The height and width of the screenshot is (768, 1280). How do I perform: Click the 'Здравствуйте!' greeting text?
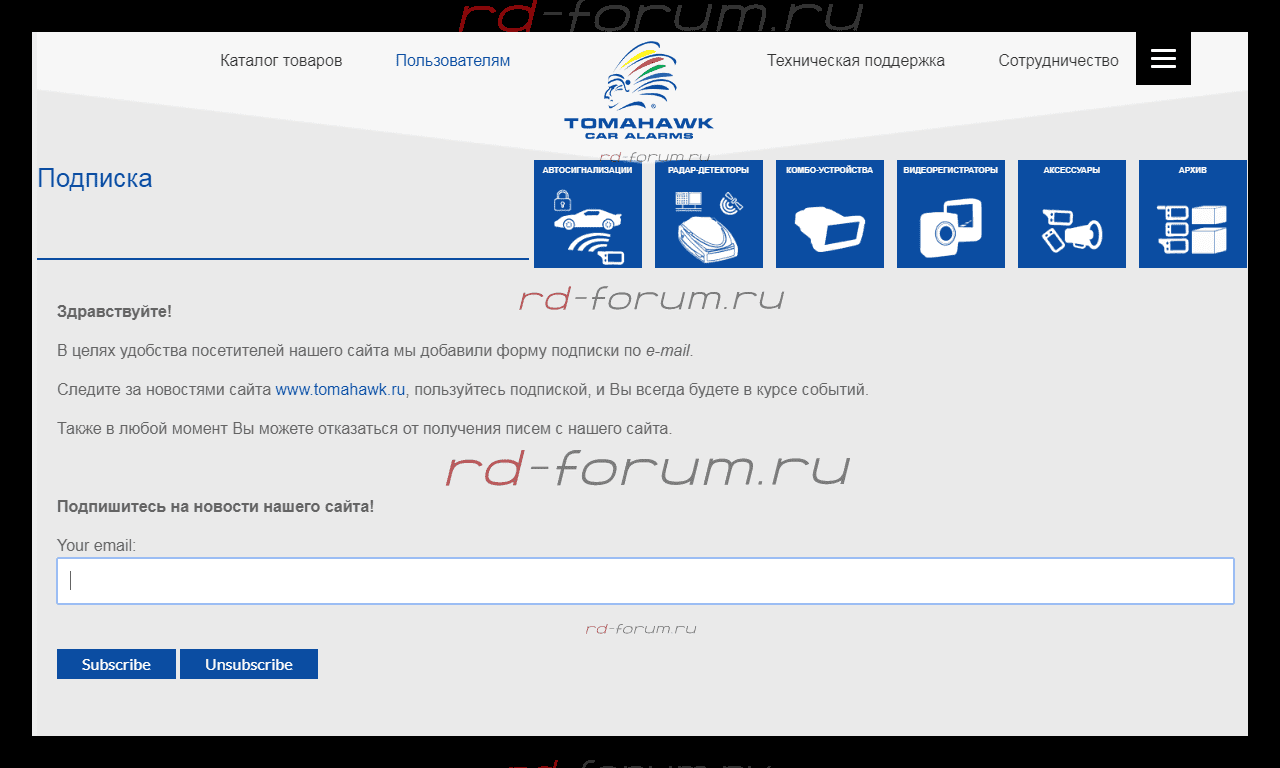[114, 312]
